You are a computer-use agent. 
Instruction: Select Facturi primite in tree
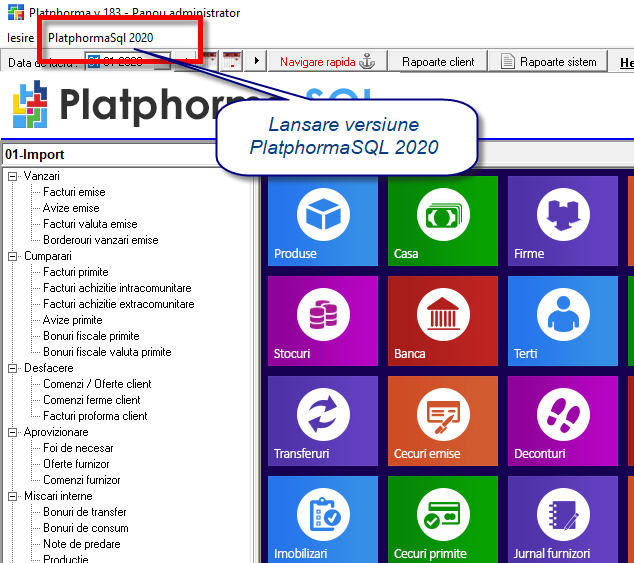tap(76, 272)
